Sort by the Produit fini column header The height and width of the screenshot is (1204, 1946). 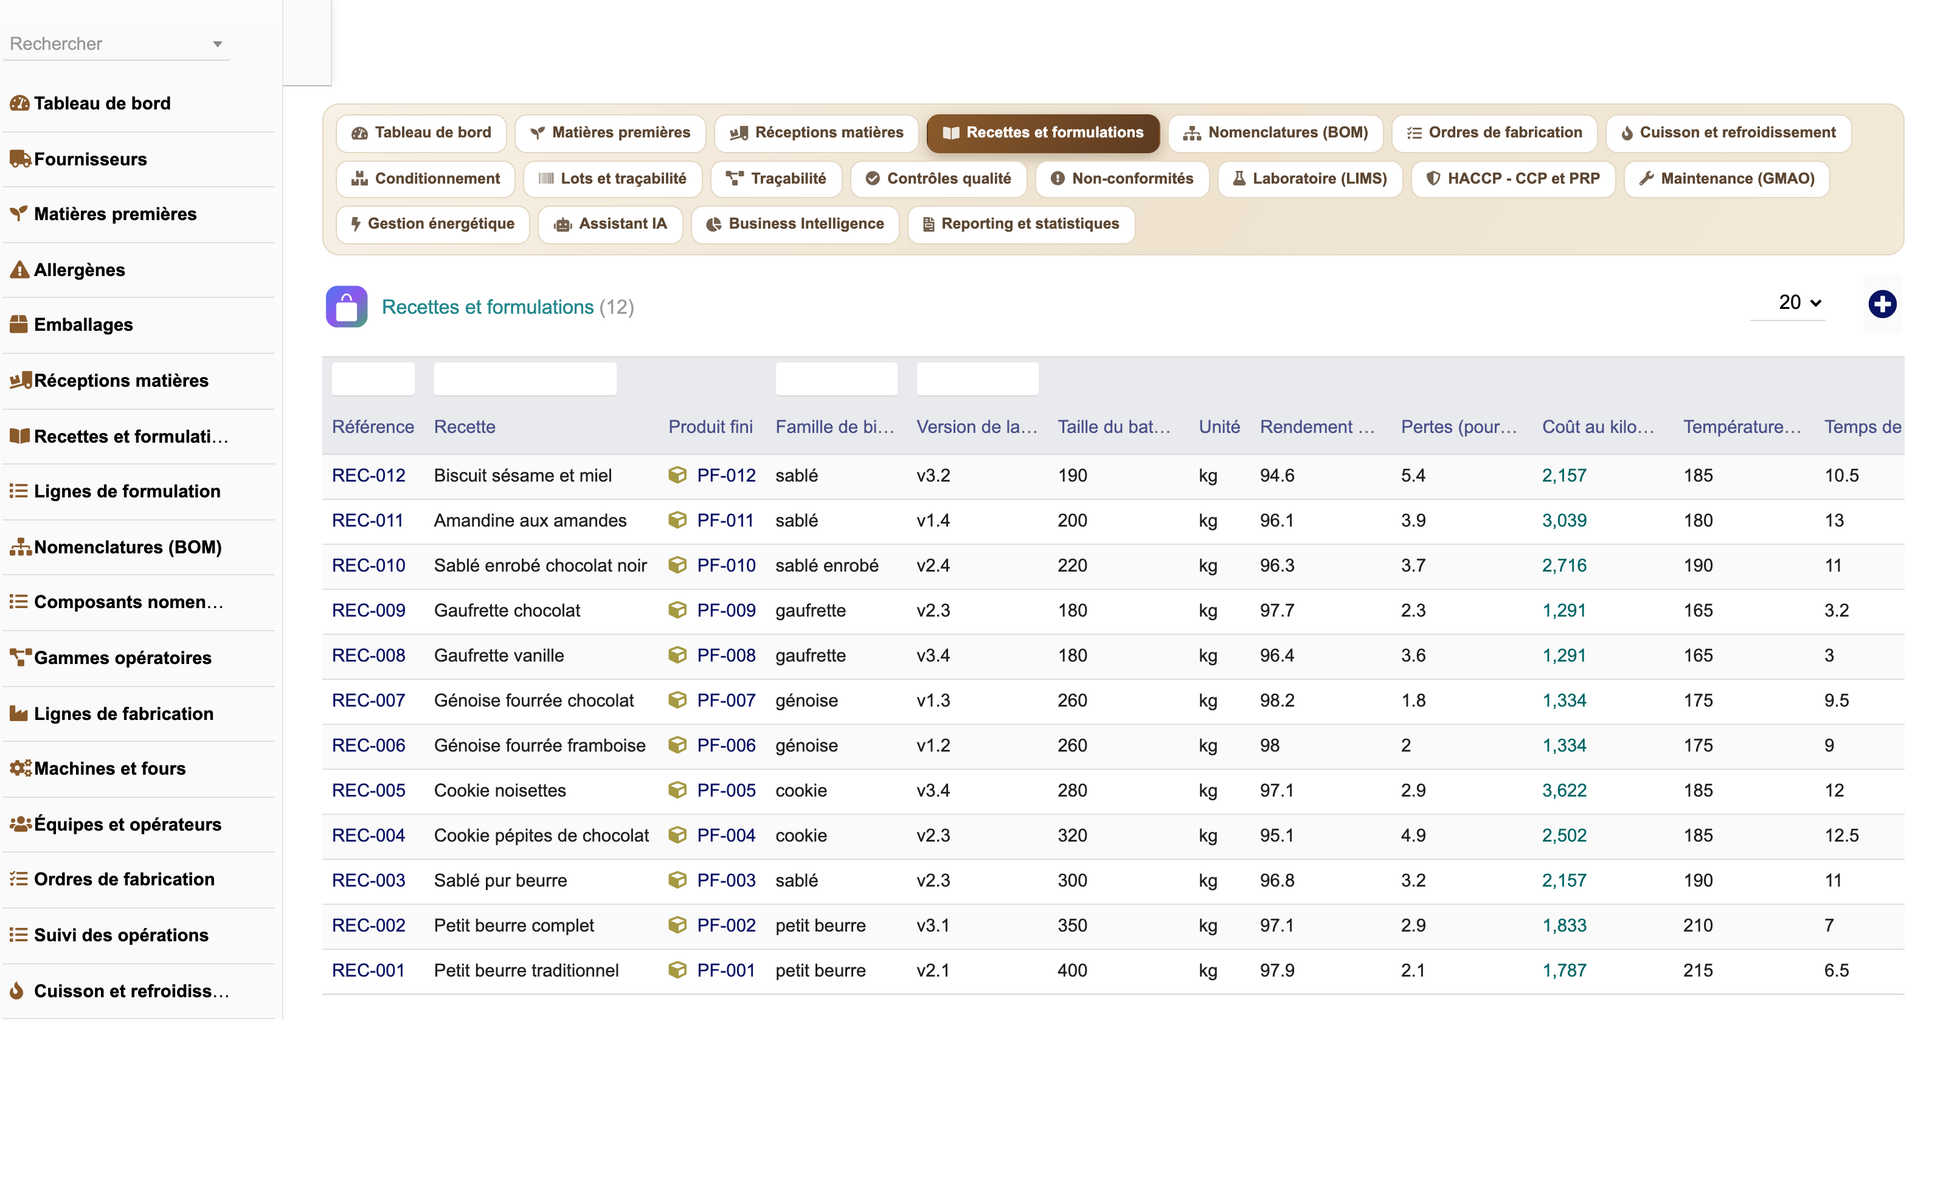[711, 427]
